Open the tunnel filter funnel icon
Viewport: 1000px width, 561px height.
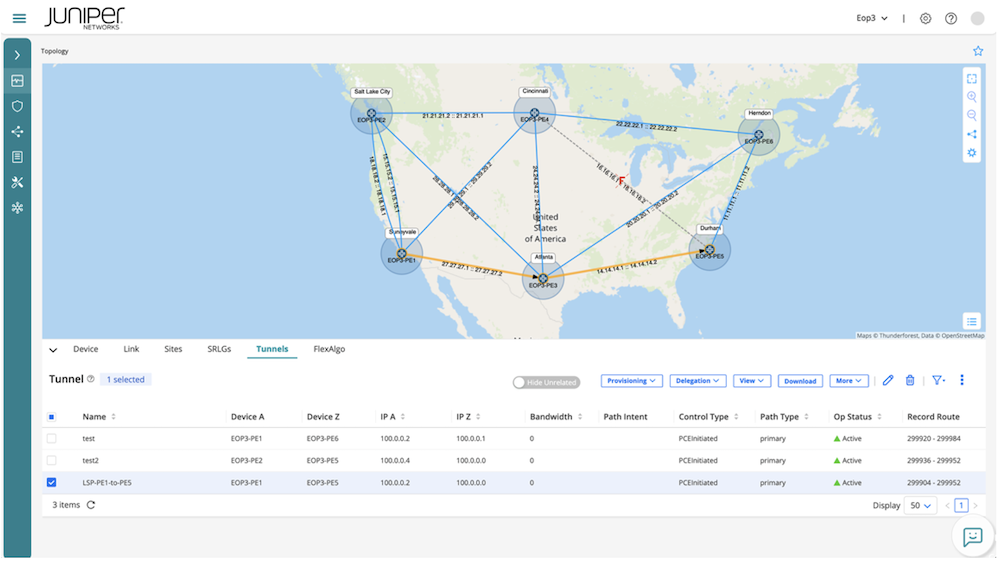click(938, 381)
